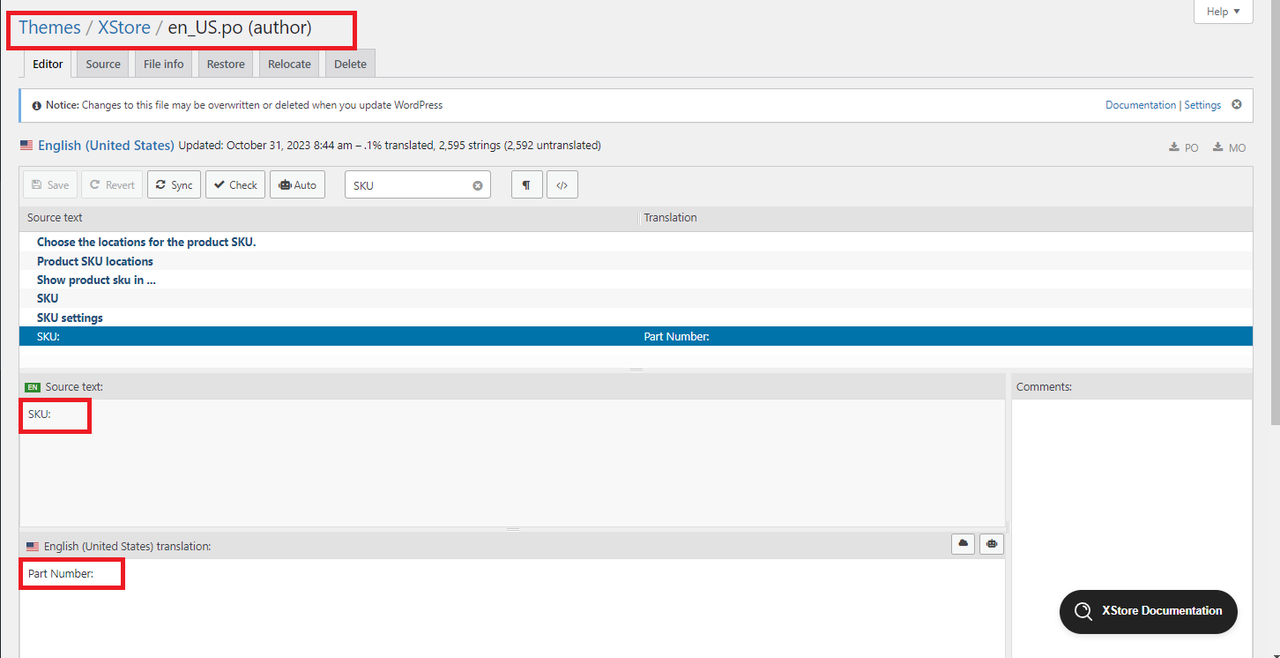Select the highlighted 'SKU:' row
This screenshot has height=658, width=1280.
tap(635, 337)
